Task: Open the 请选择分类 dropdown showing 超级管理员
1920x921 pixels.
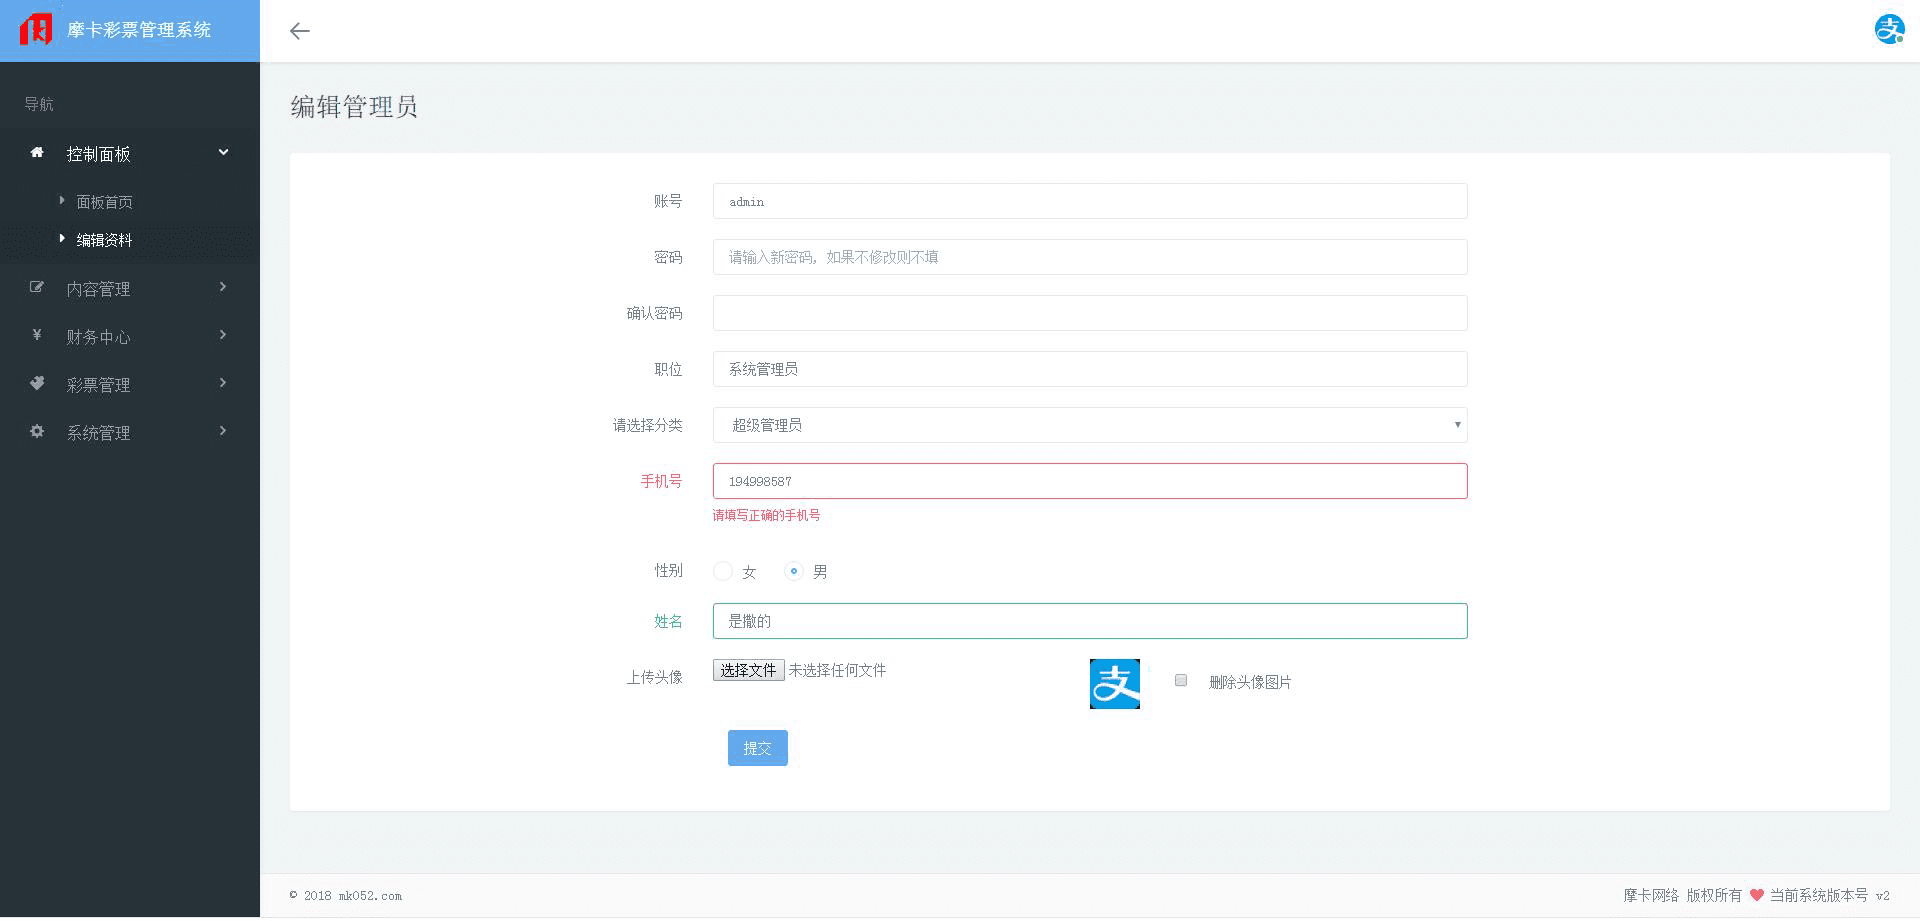Action: (1090, 425)
